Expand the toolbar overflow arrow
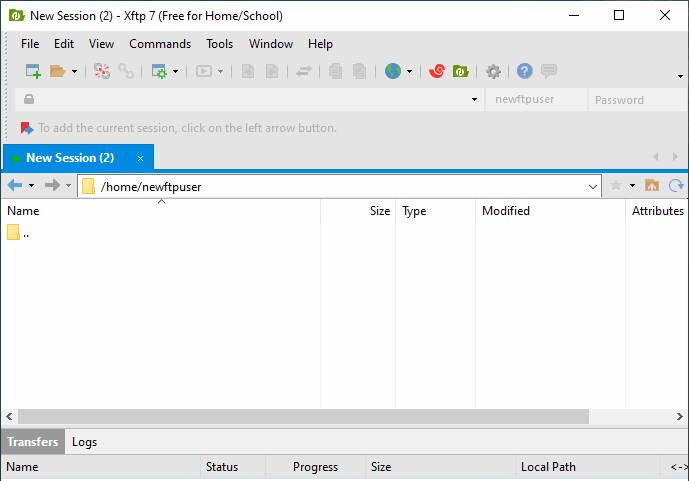 point(680,76)
